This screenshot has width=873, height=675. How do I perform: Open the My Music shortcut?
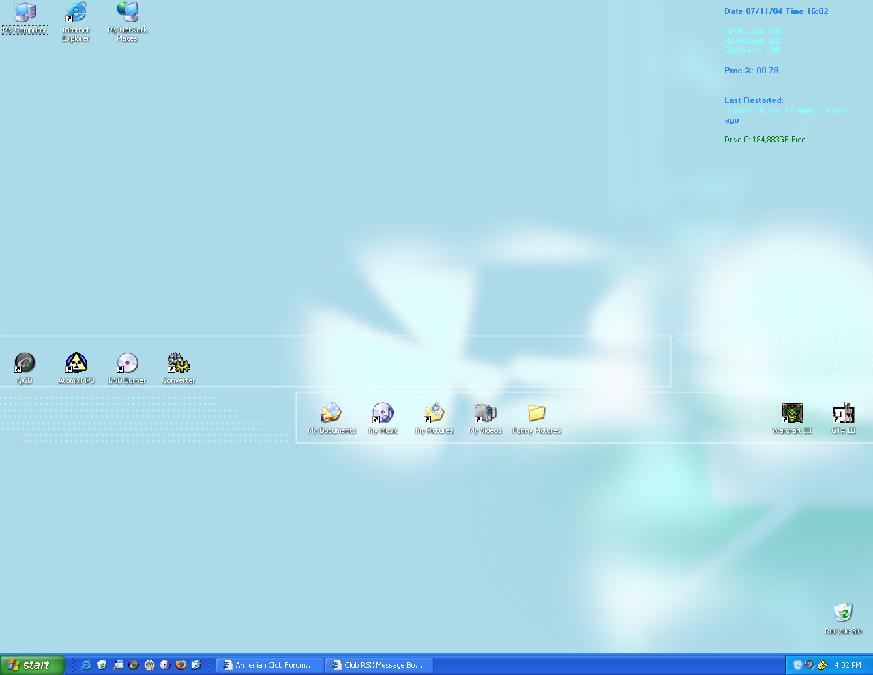pyautogui.click(x=383, y=413)
